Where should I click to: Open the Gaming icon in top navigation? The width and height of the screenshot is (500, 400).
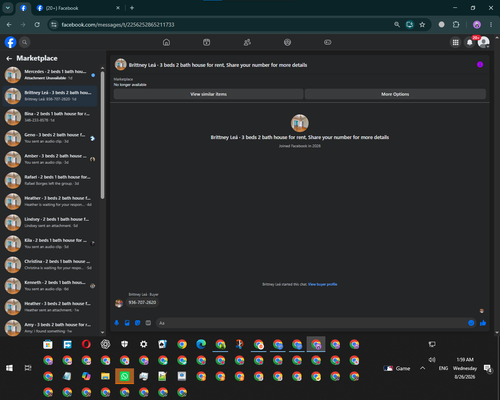point(328,42)
